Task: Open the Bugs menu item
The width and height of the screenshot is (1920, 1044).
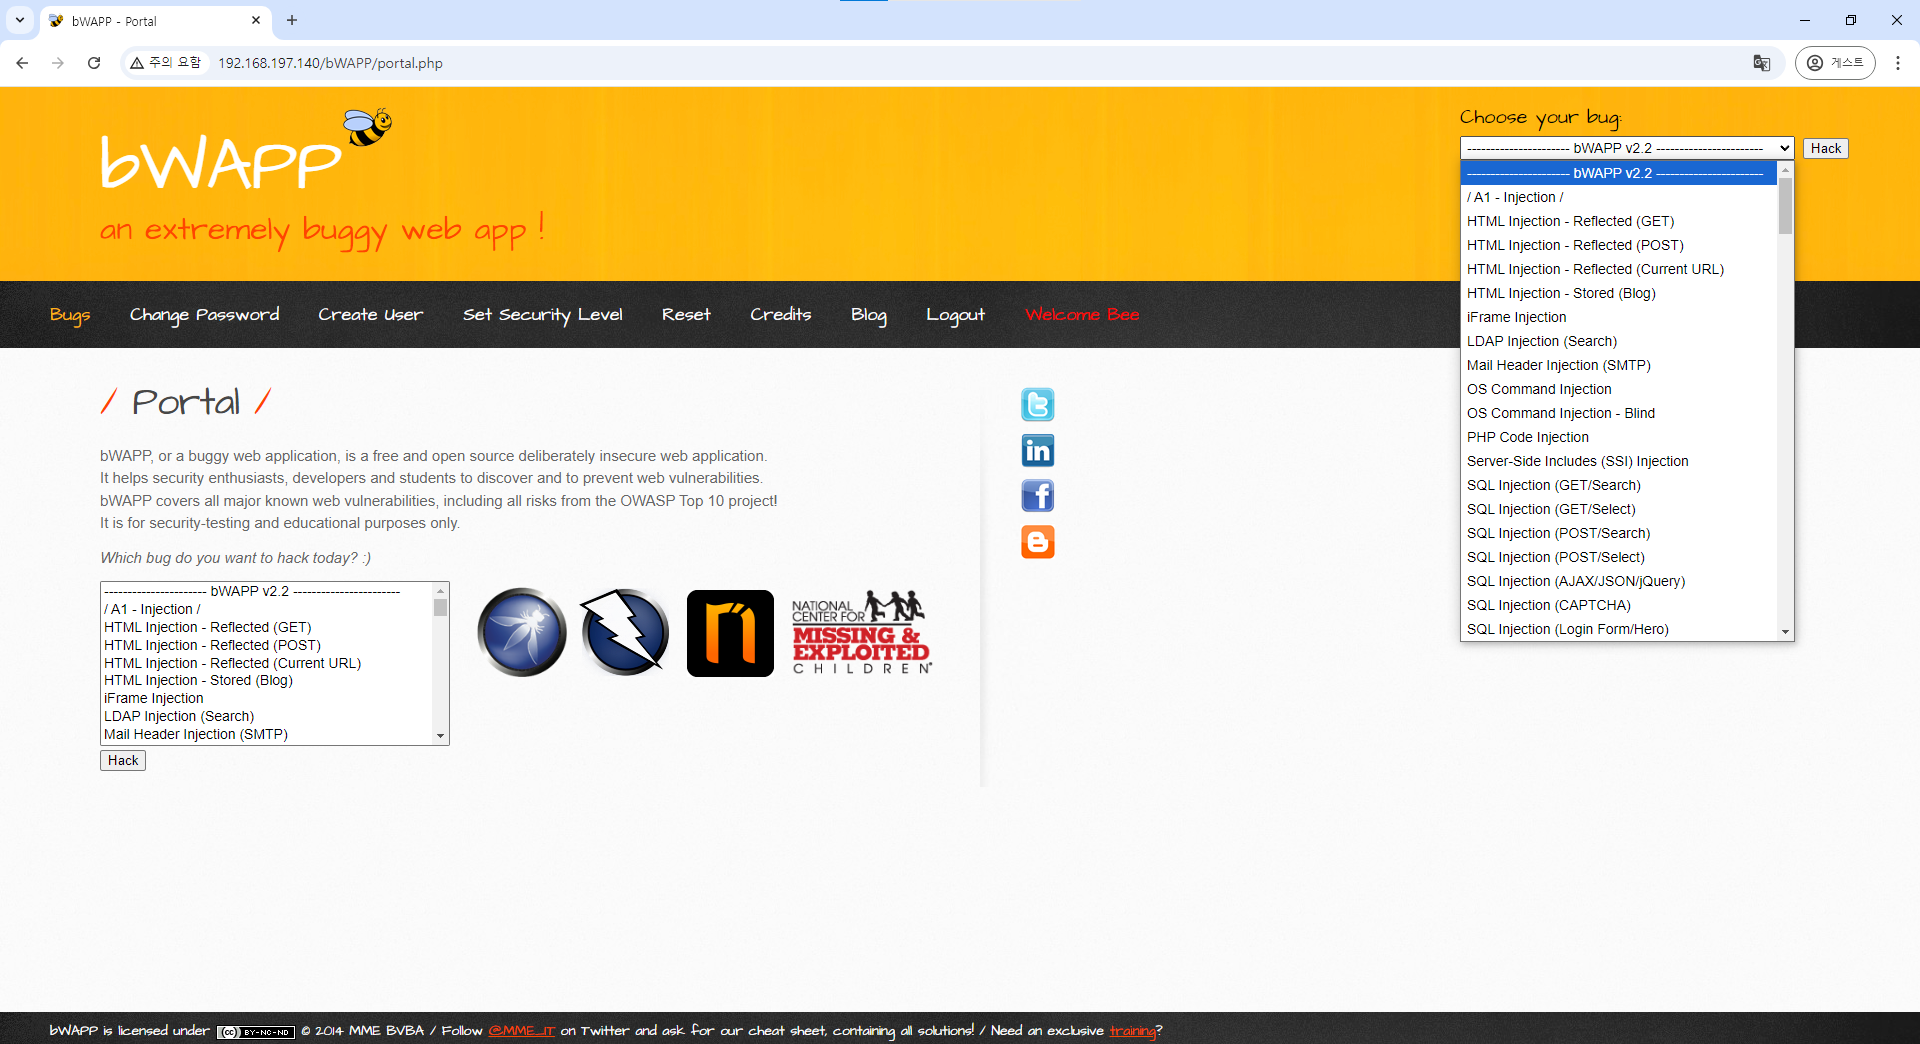Action: 70,315
